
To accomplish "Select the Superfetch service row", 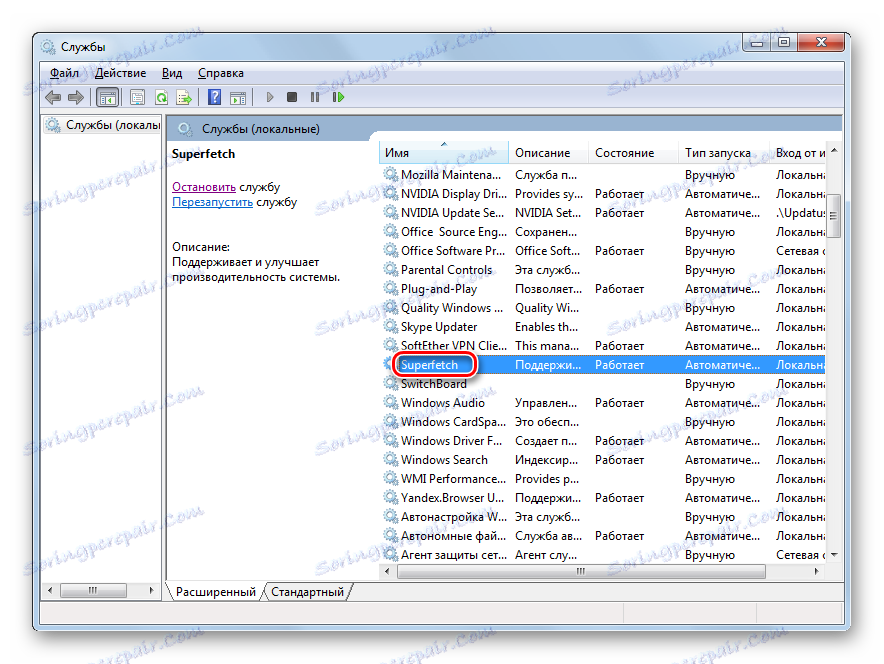I will click(603, 365).
